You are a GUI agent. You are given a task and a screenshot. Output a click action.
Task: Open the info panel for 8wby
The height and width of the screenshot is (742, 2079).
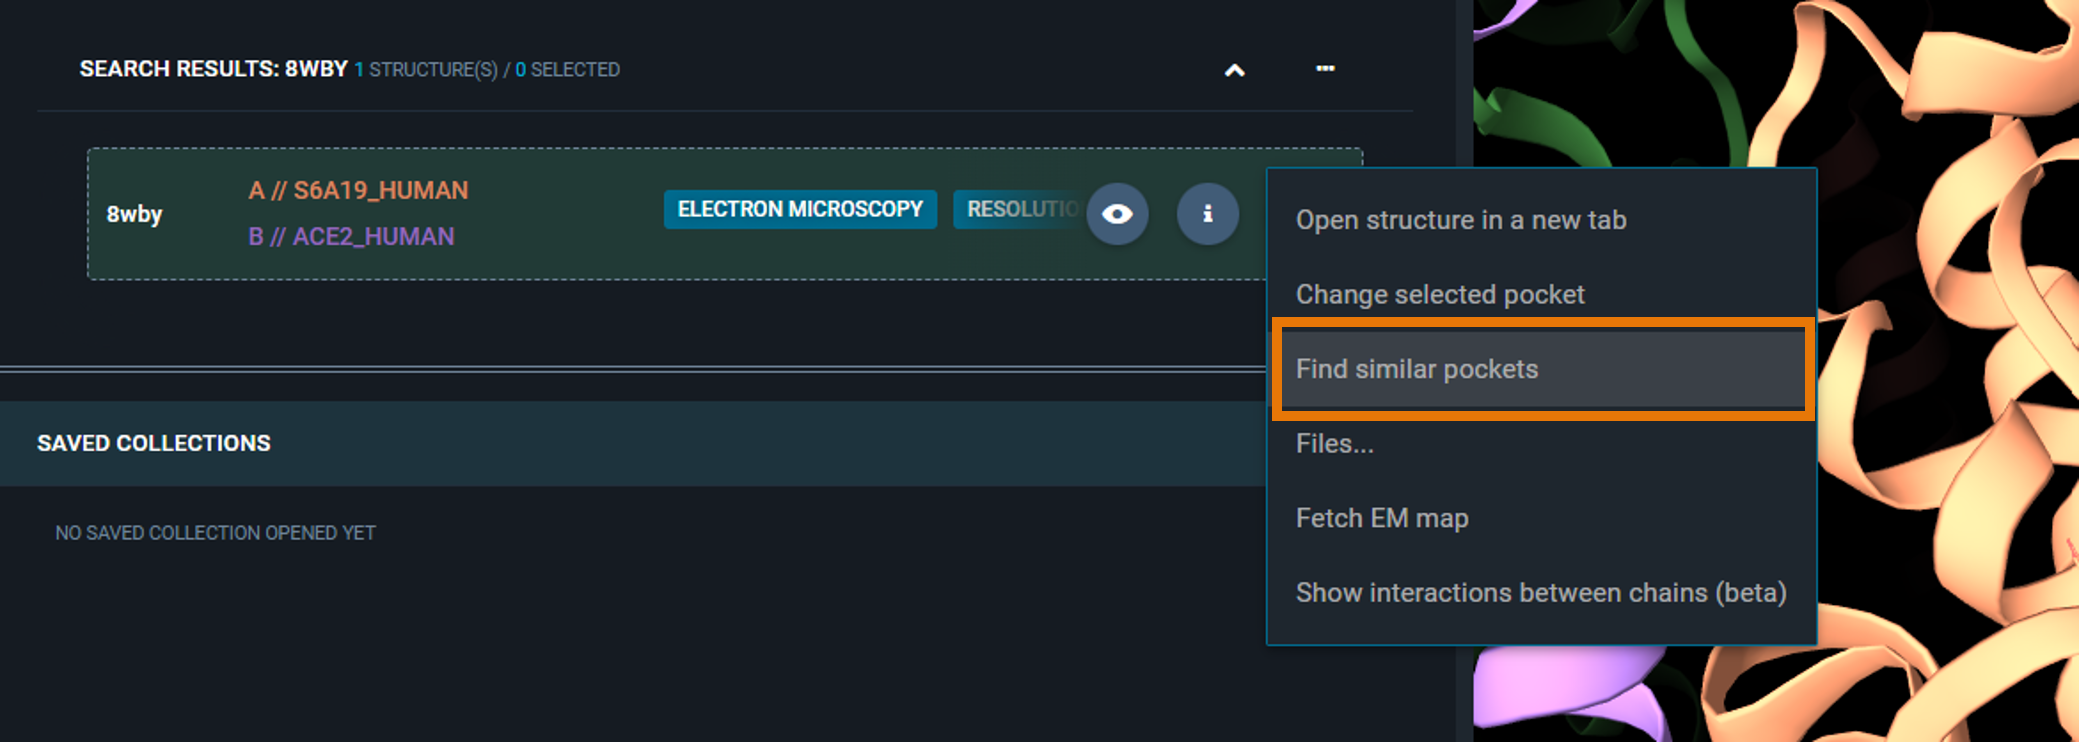1208,214
